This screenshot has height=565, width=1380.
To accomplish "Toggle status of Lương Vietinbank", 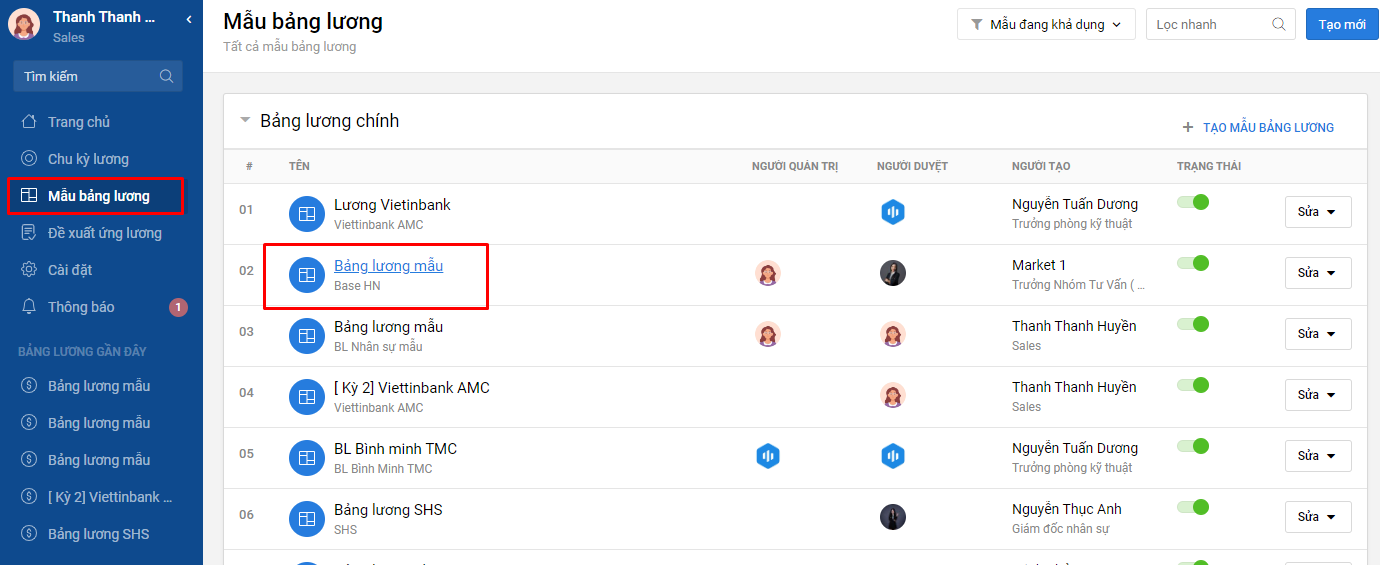I will pyautogui.click(x=1193, y=202).
